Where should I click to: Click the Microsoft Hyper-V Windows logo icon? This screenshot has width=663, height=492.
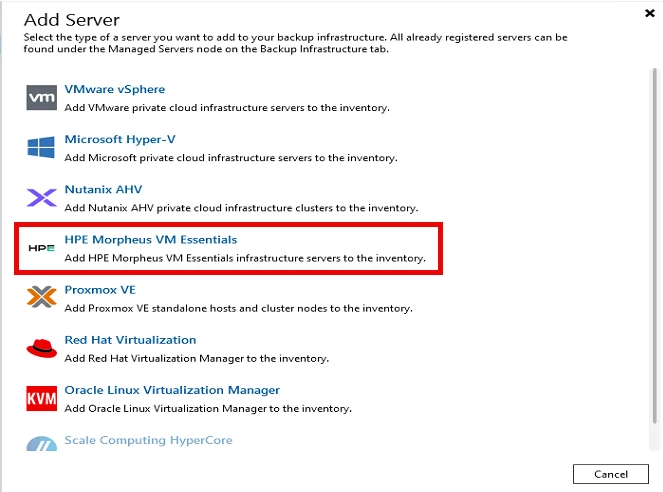tap(41, 147)
